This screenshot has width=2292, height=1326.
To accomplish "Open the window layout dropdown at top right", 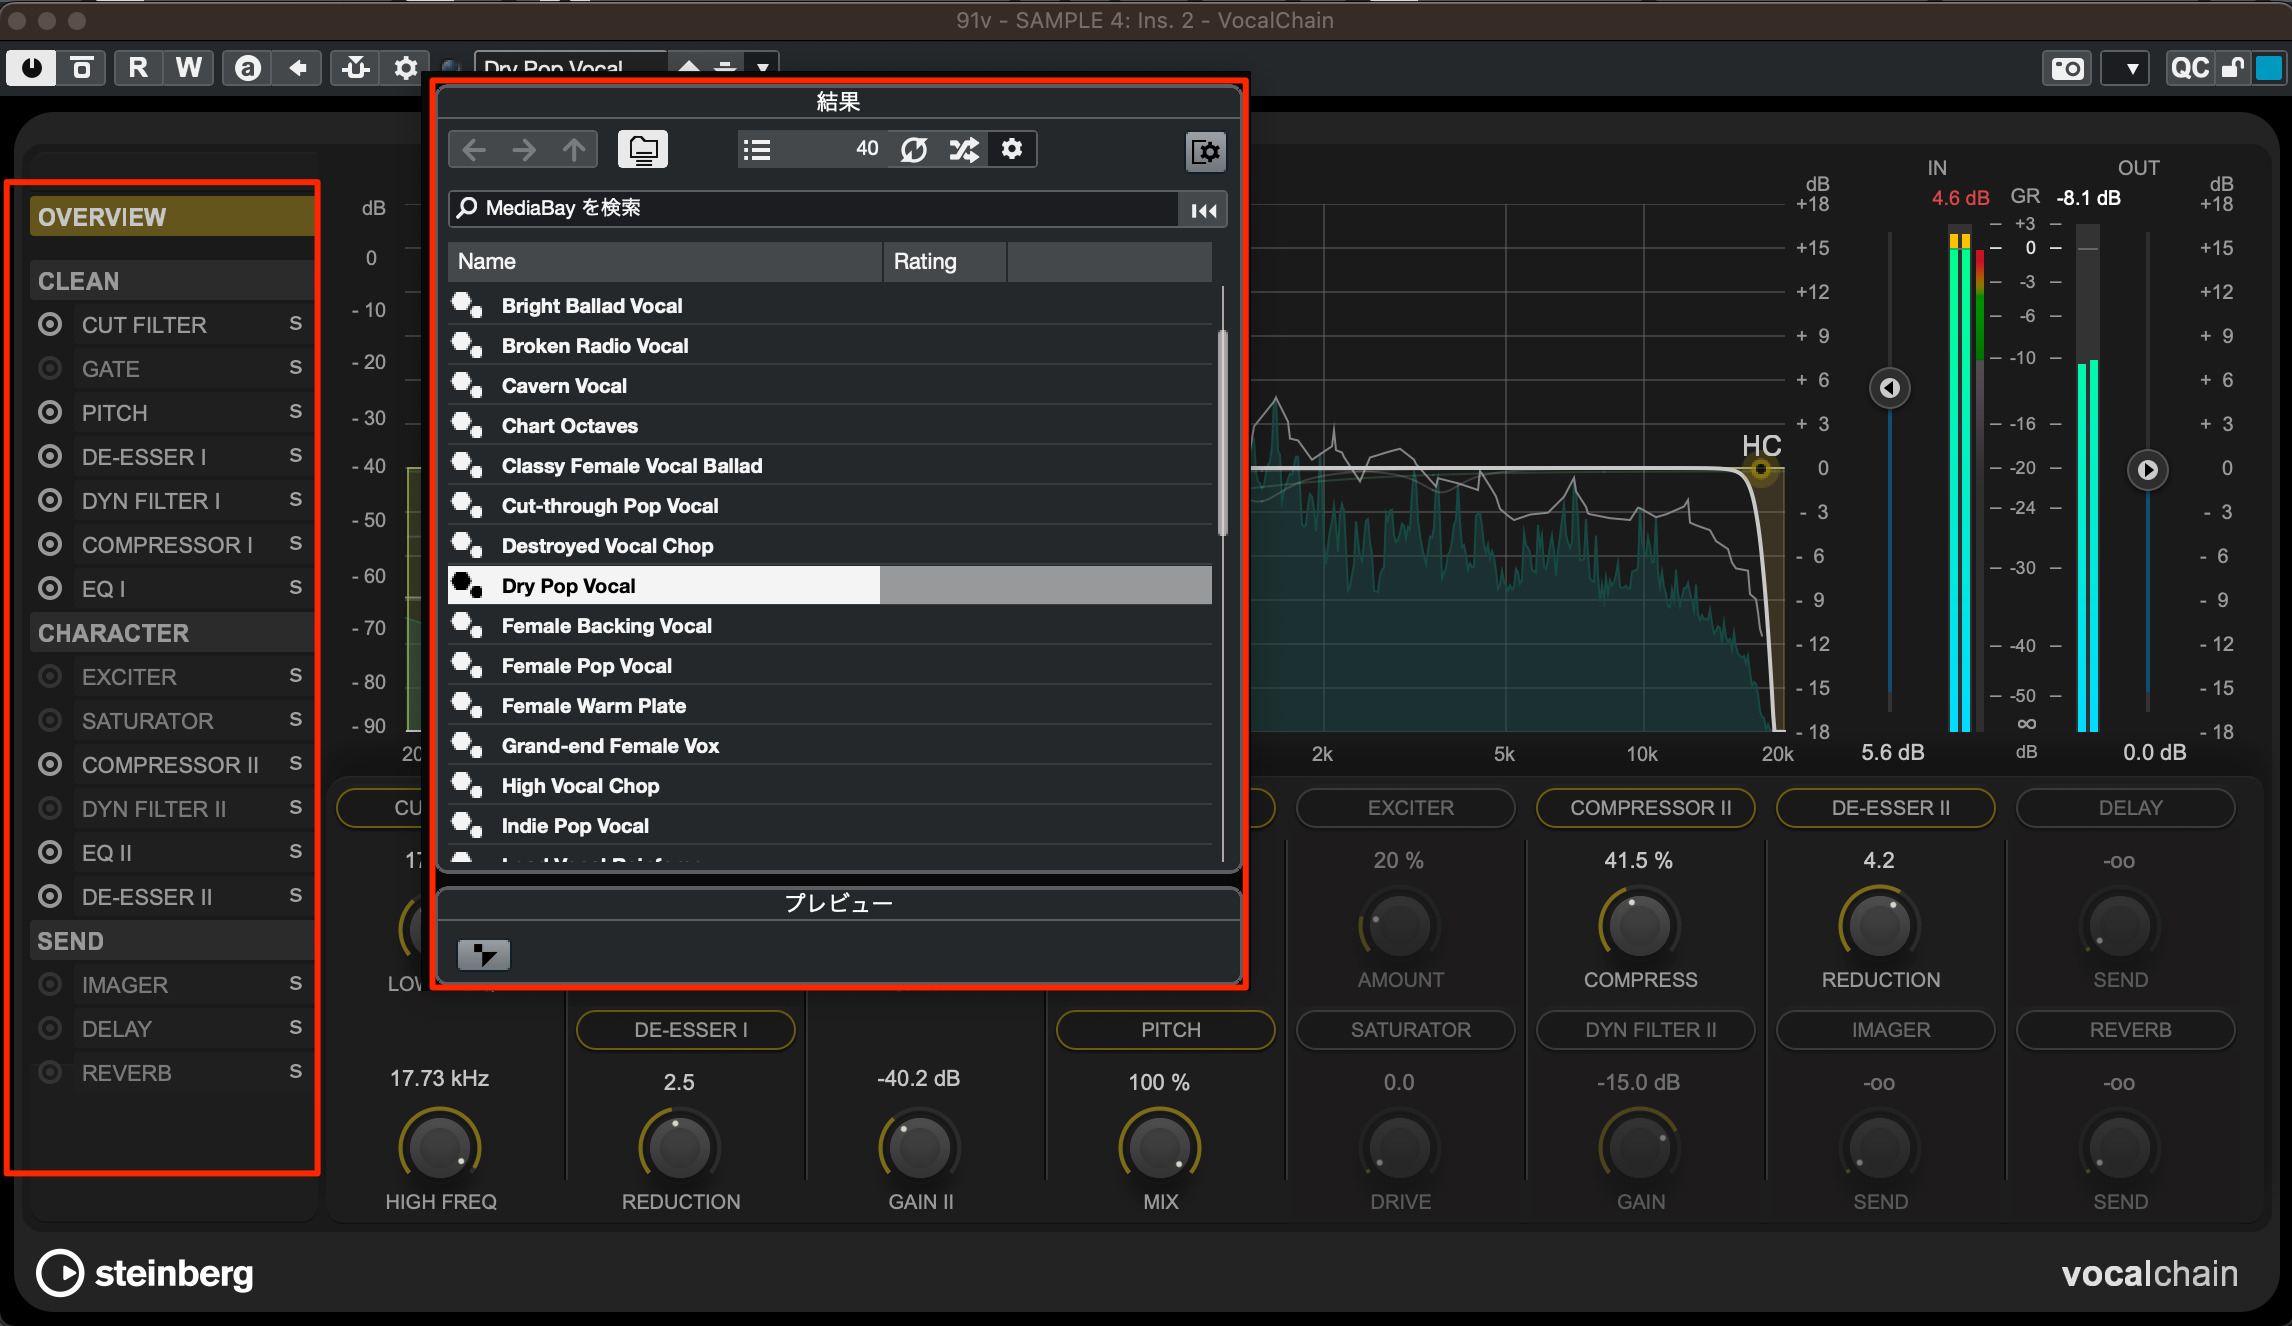I will [2126, 67].
